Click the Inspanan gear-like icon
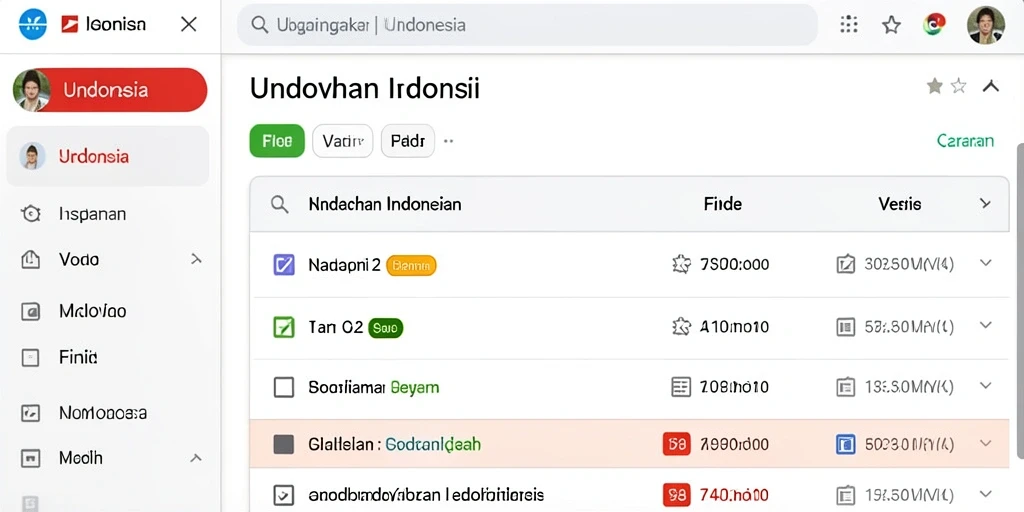Viewport: 1024px width, 512px height. 31,214
